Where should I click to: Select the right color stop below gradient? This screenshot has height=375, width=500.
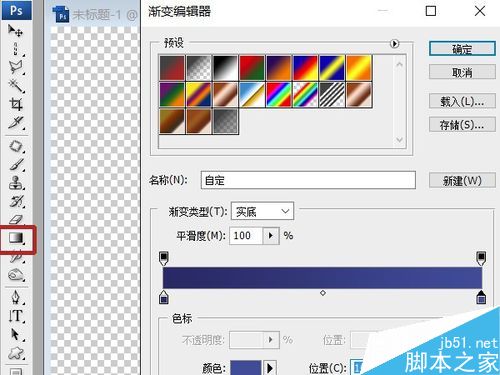(481, 297)
